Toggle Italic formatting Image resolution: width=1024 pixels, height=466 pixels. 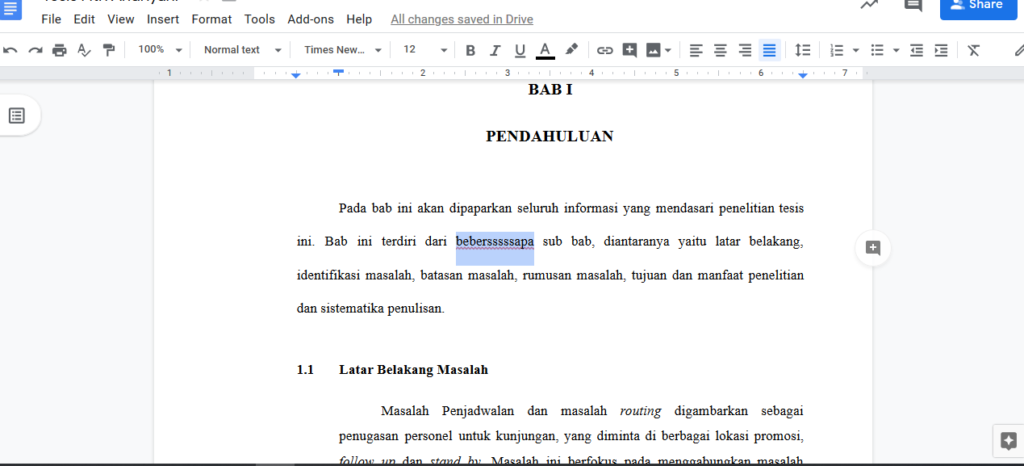tap(495, 50)
